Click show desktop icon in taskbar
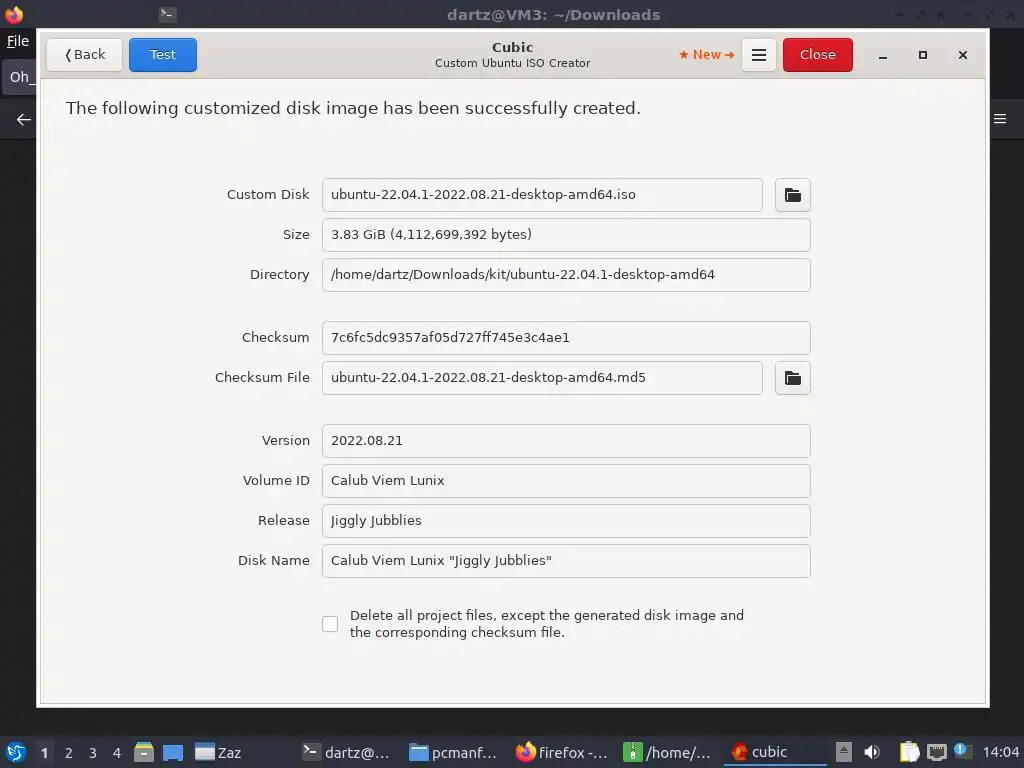Screen dimensions: 1024x768 click(x=172, y=752)
